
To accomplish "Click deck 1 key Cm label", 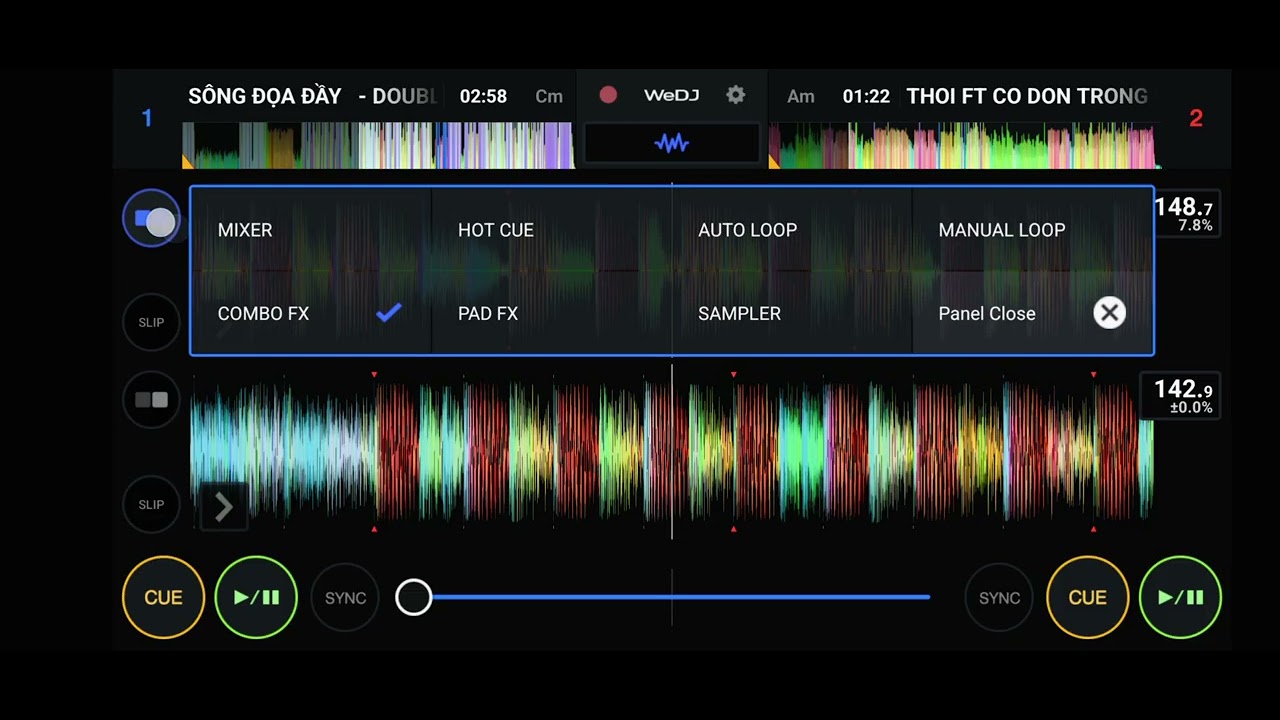I will pos(549,96).
